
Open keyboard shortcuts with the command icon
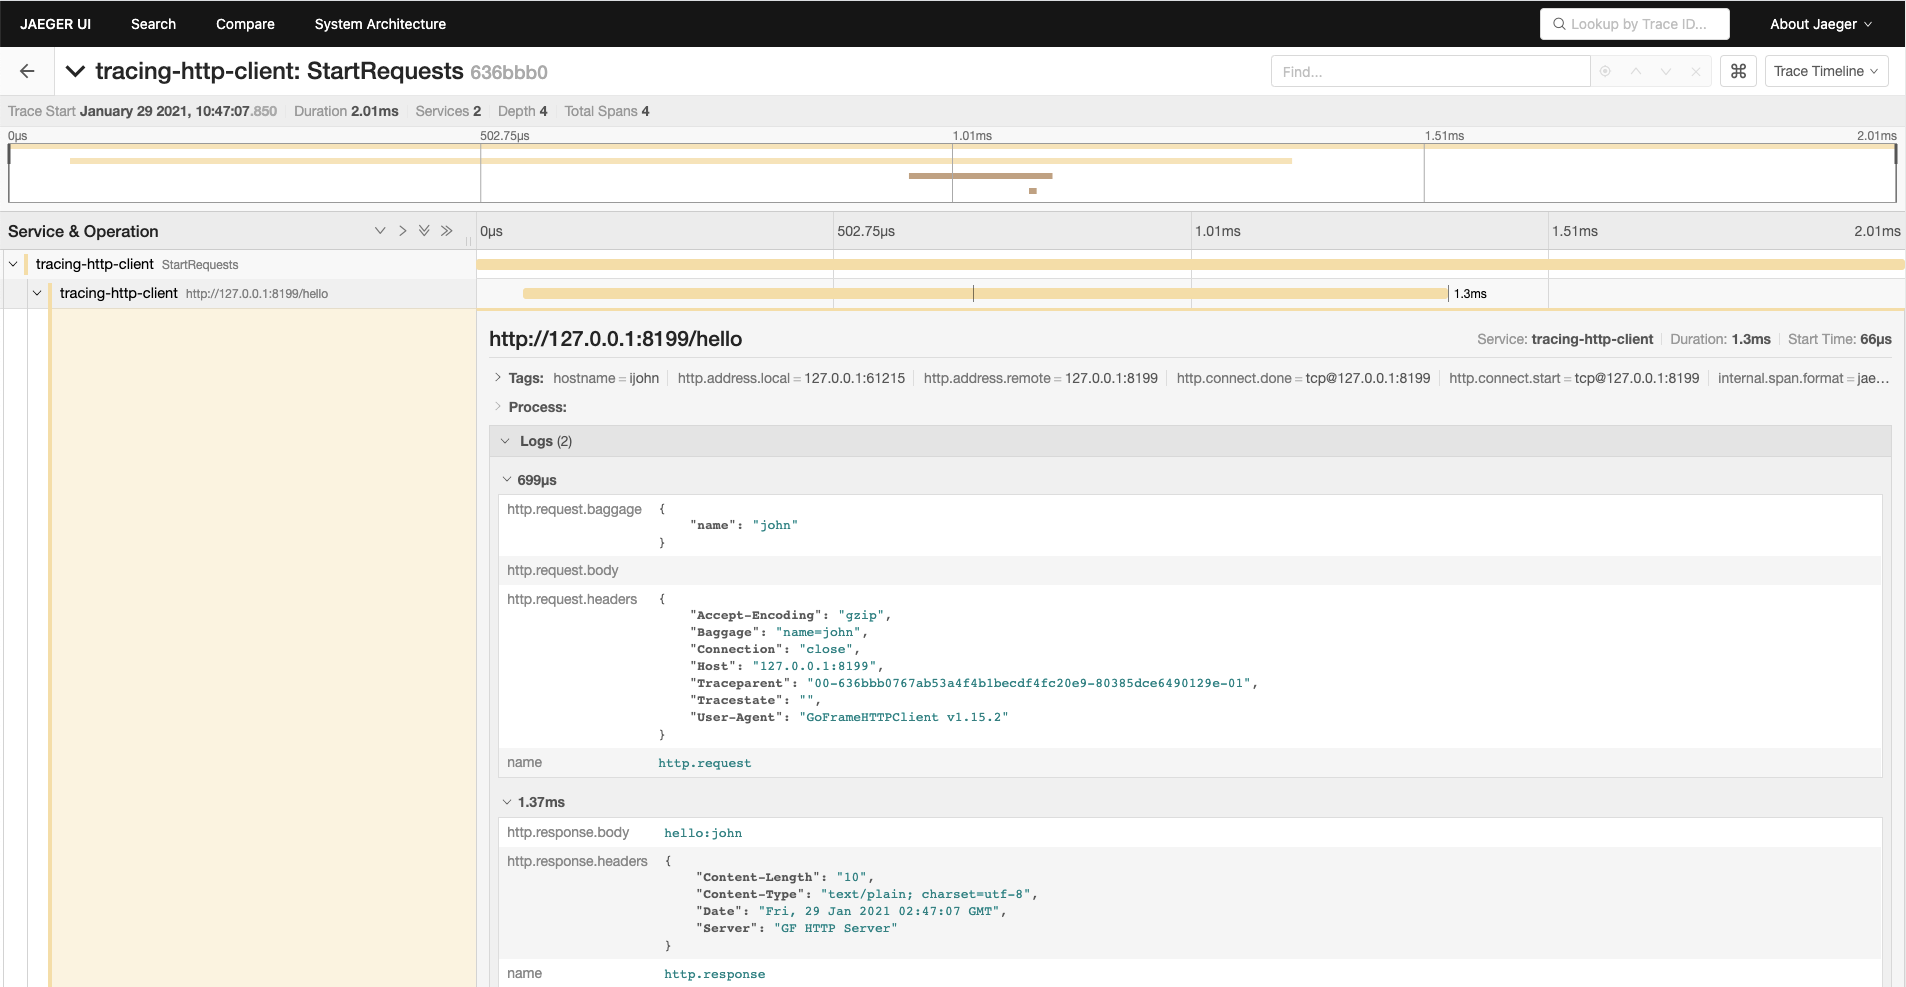(x=1738, y=71)
